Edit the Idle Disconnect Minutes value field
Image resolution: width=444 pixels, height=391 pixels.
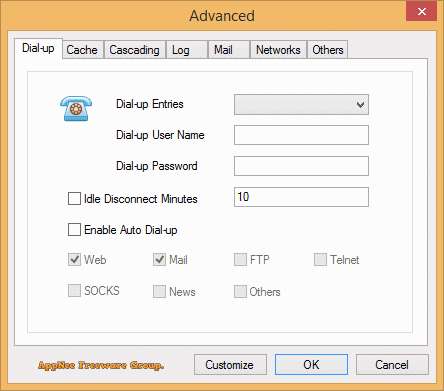(301, 197)
